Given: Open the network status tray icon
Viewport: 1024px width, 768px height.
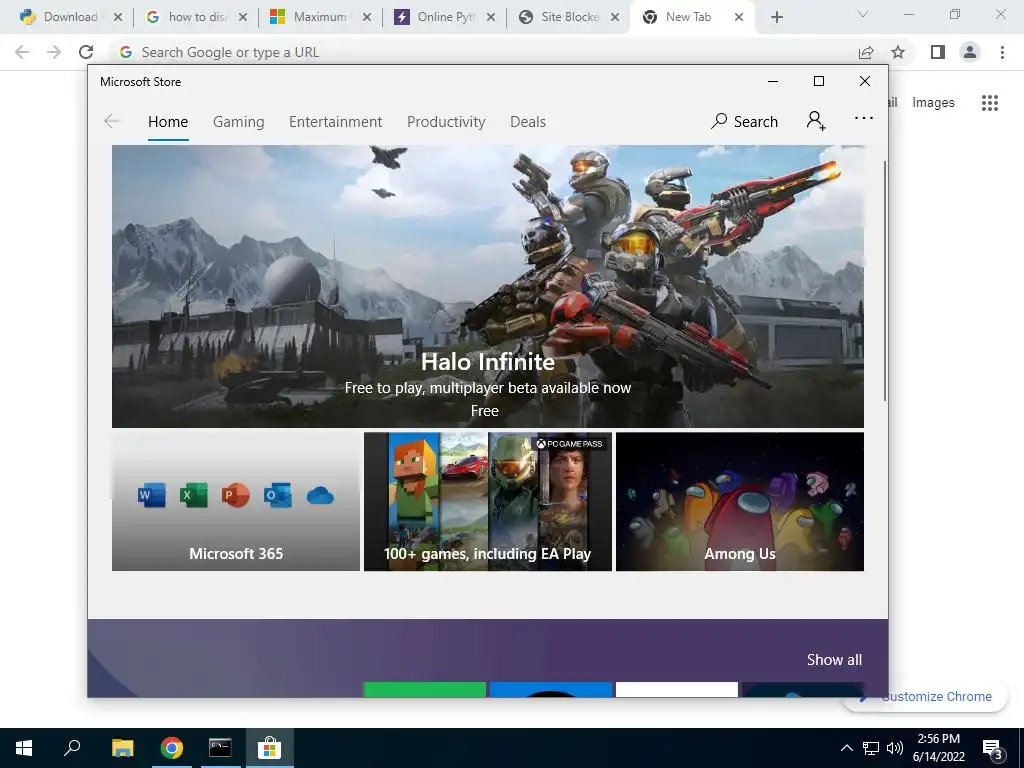Looking at the screenshot, I should coord(871,748).
